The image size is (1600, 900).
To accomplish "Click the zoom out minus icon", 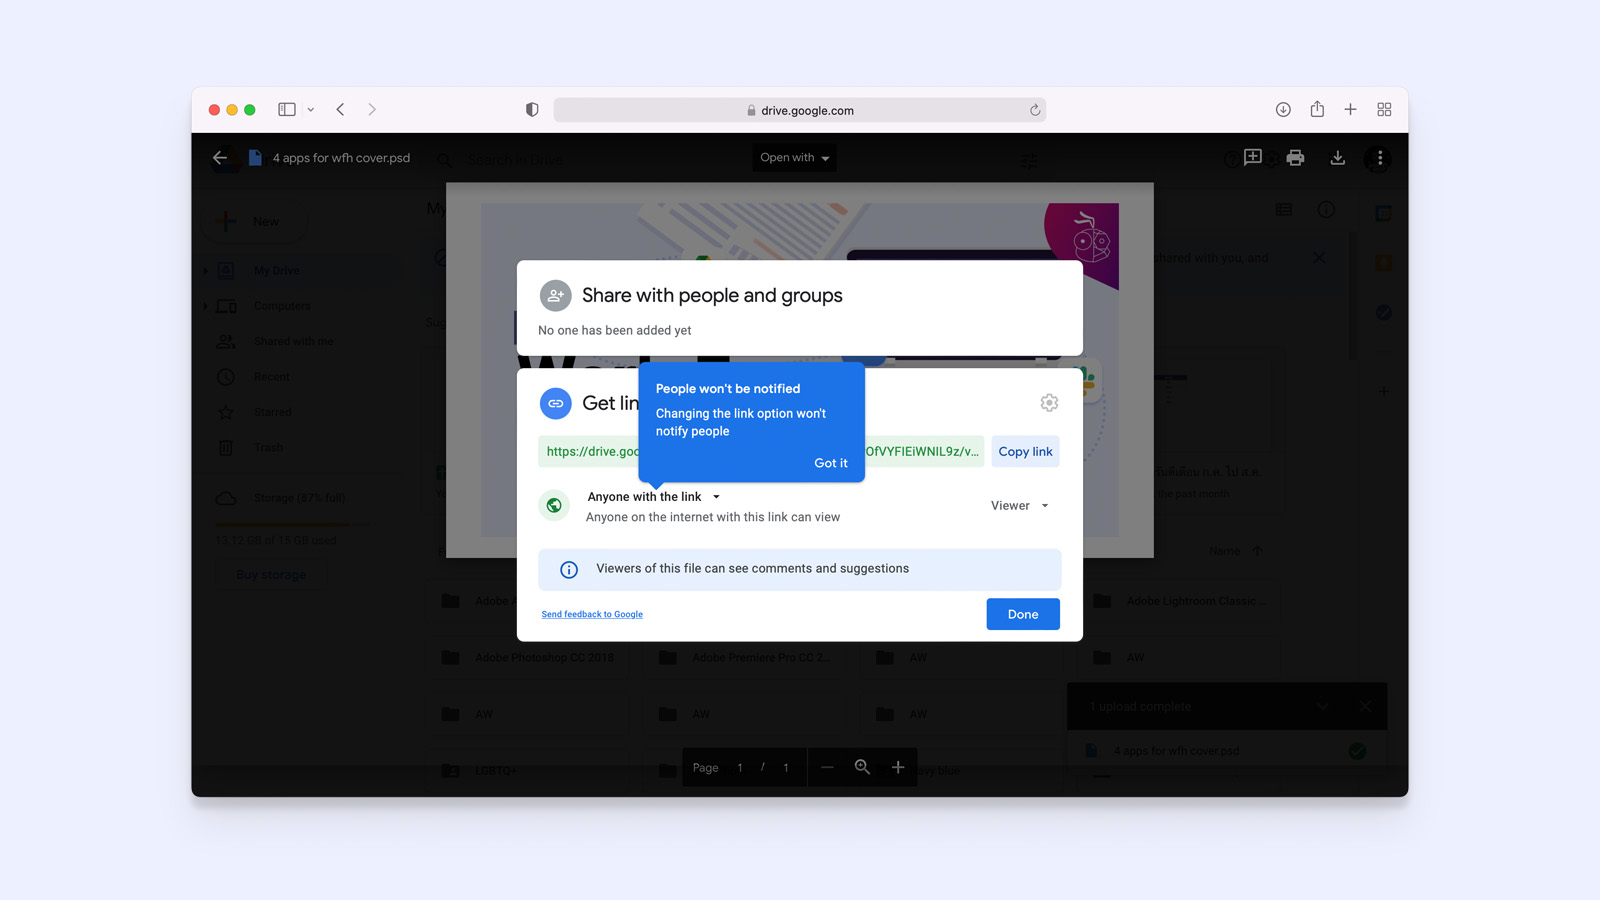I will 827,767.
